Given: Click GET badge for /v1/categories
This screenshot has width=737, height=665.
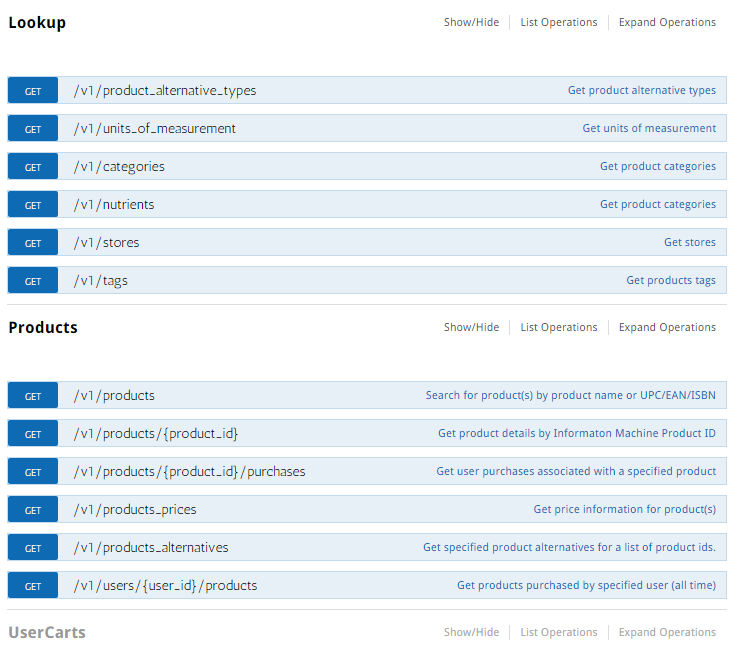Looking at the screenshot, I should 33,166.
